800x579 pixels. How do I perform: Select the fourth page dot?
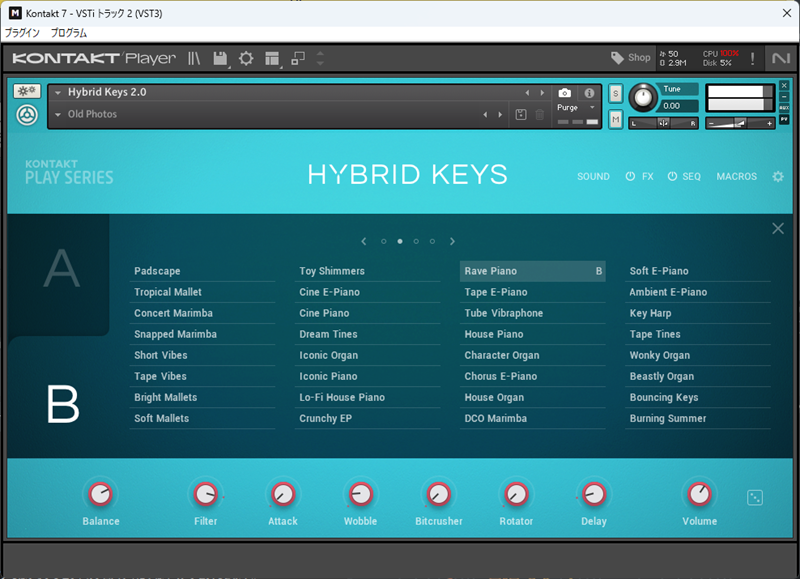pyautogui.click(x=432, y=241)
